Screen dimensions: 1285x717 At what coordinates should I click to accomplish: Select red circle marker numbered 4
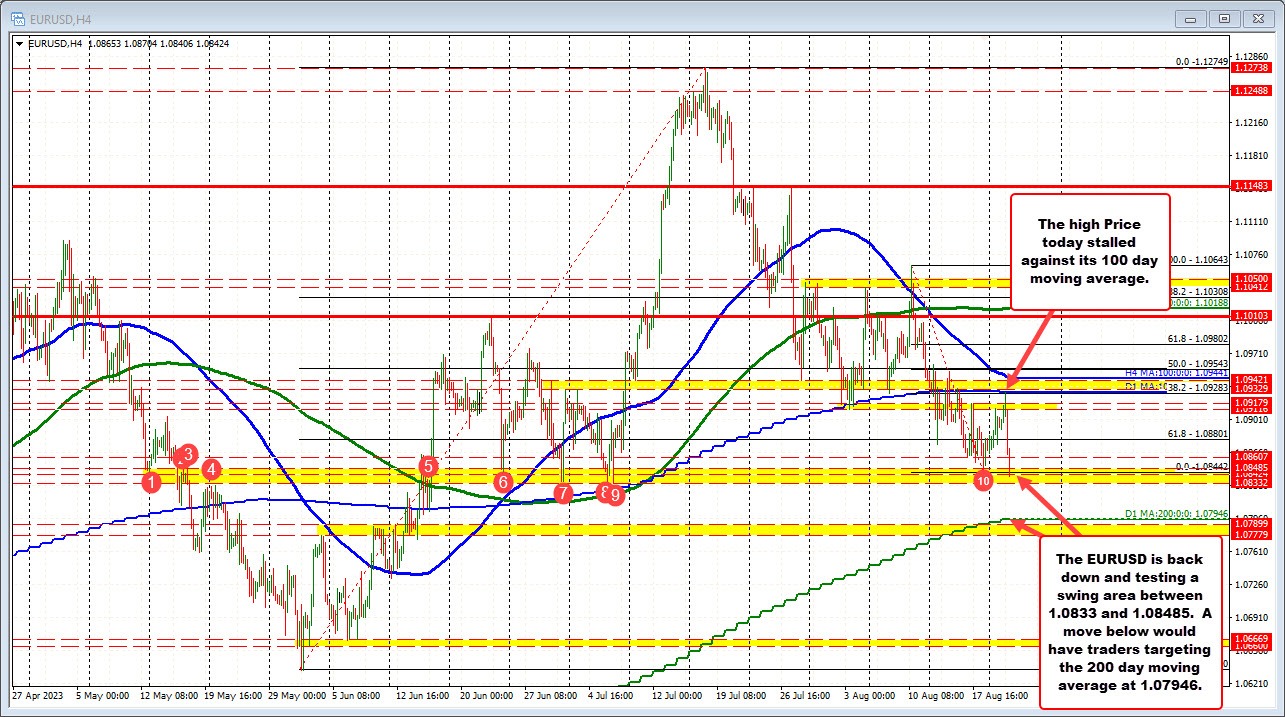[211, 468]
